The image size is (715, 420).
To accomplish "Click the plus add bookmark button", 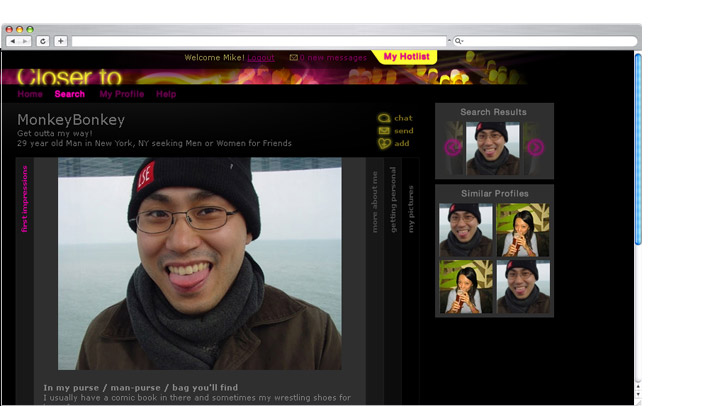I will pos(61,41).
